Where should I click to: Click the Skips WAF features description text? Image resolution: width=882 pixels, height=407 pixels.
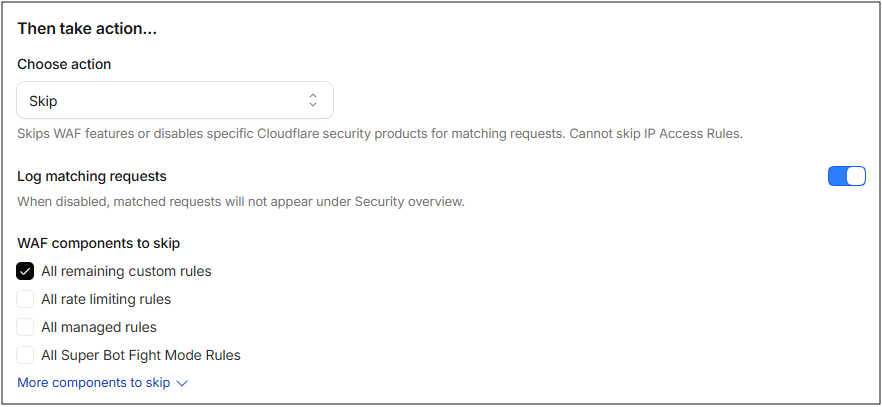click(380, 135)
